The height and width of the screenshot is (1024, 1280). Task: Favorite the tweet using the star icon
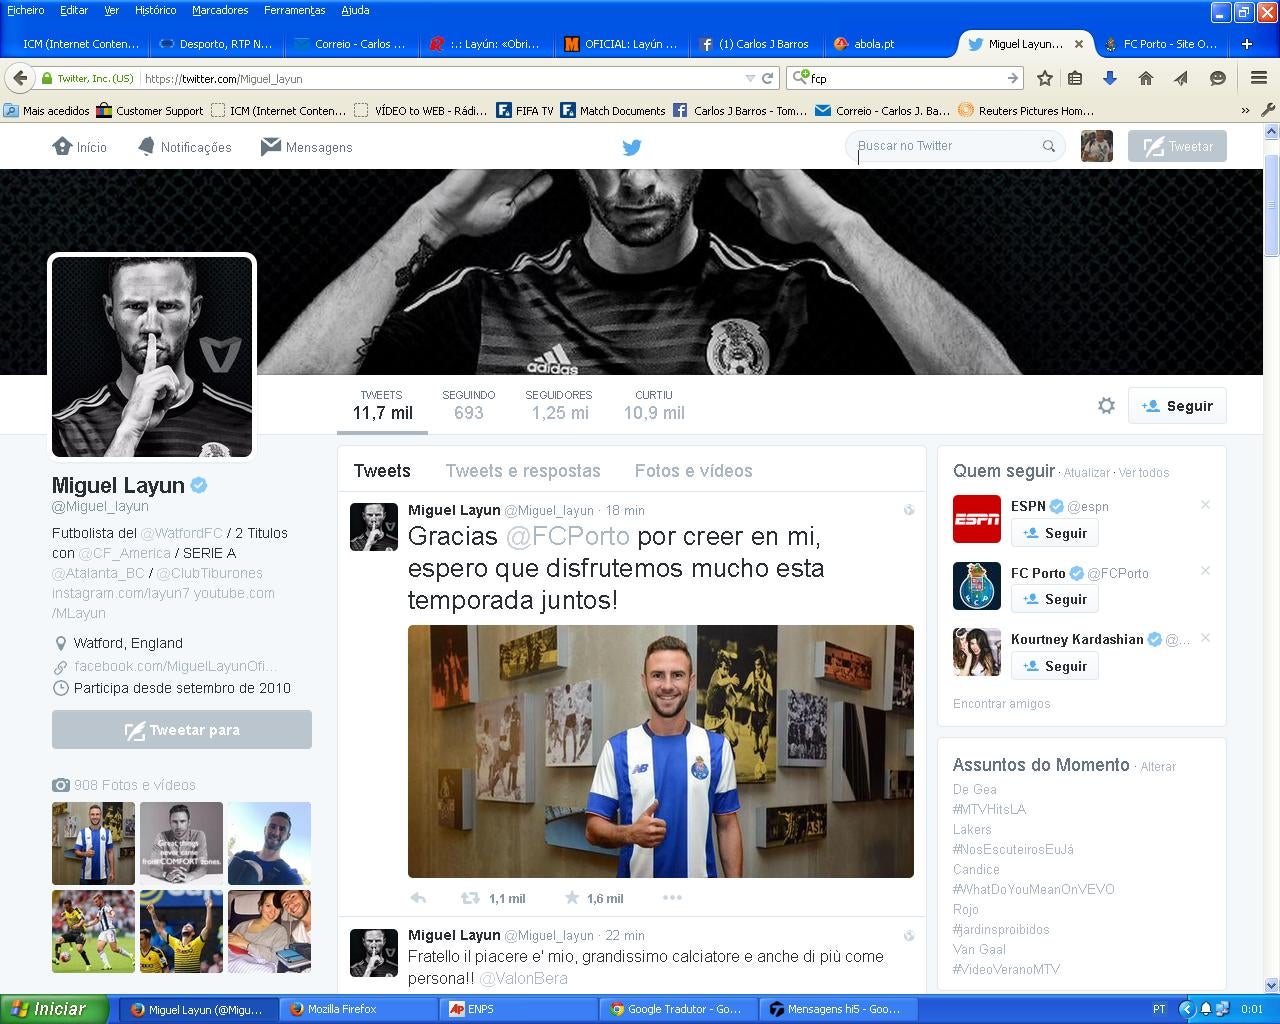(572, 898)
